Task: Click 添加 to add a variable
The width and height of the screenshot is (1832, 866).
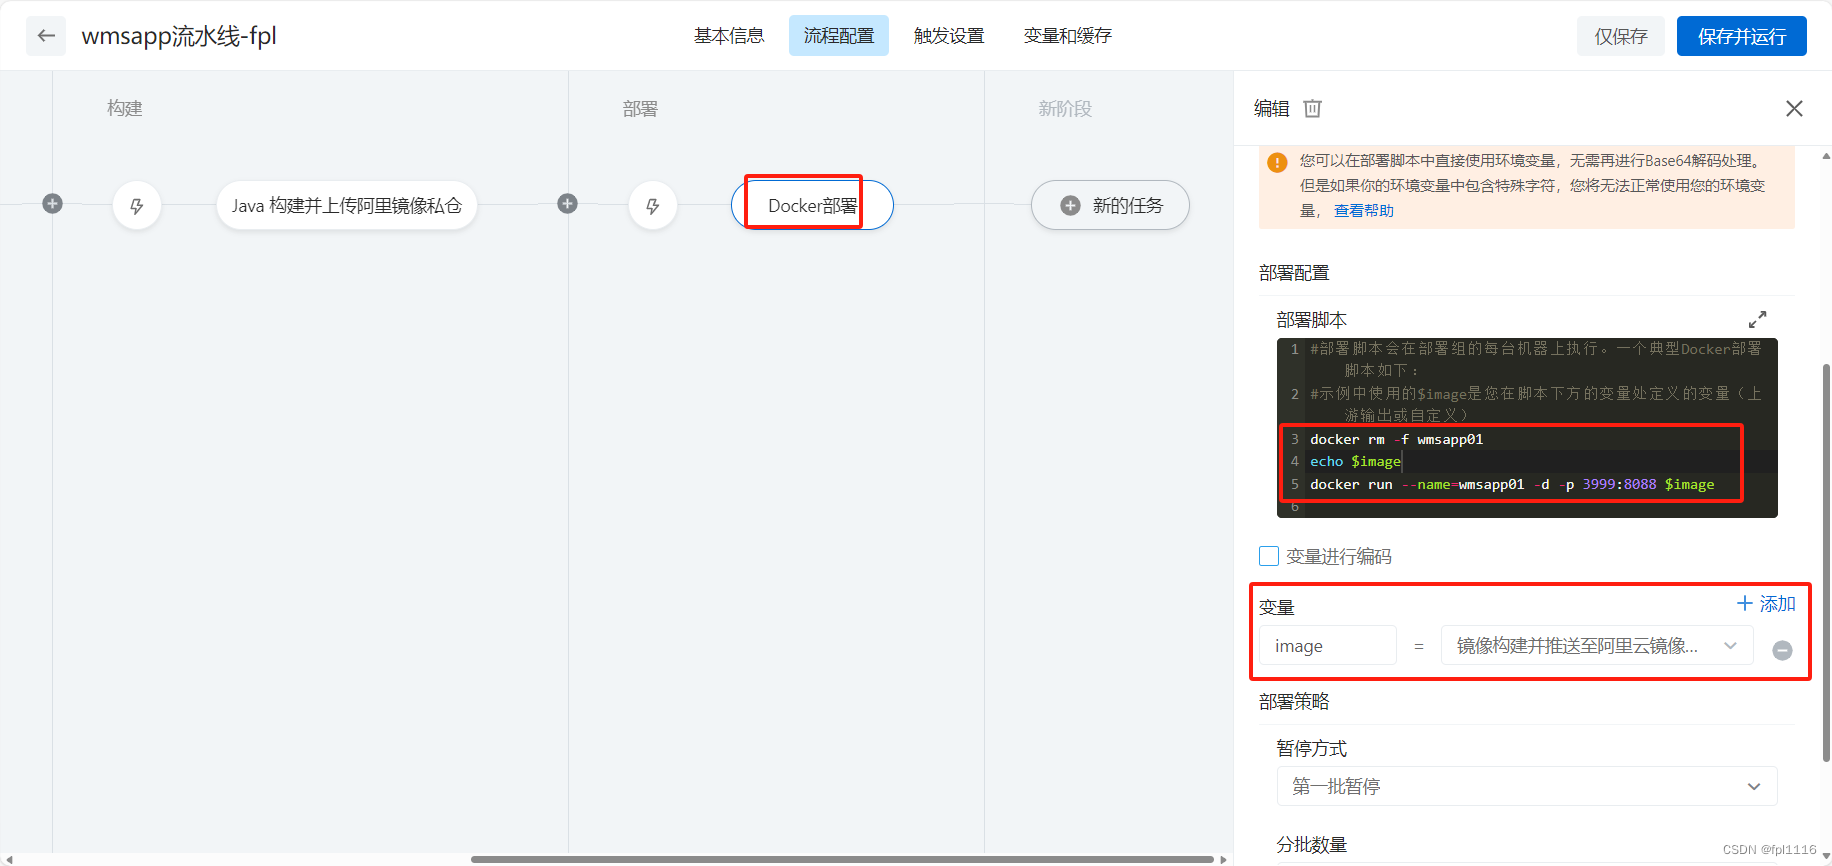Action: pos(1766,604)
